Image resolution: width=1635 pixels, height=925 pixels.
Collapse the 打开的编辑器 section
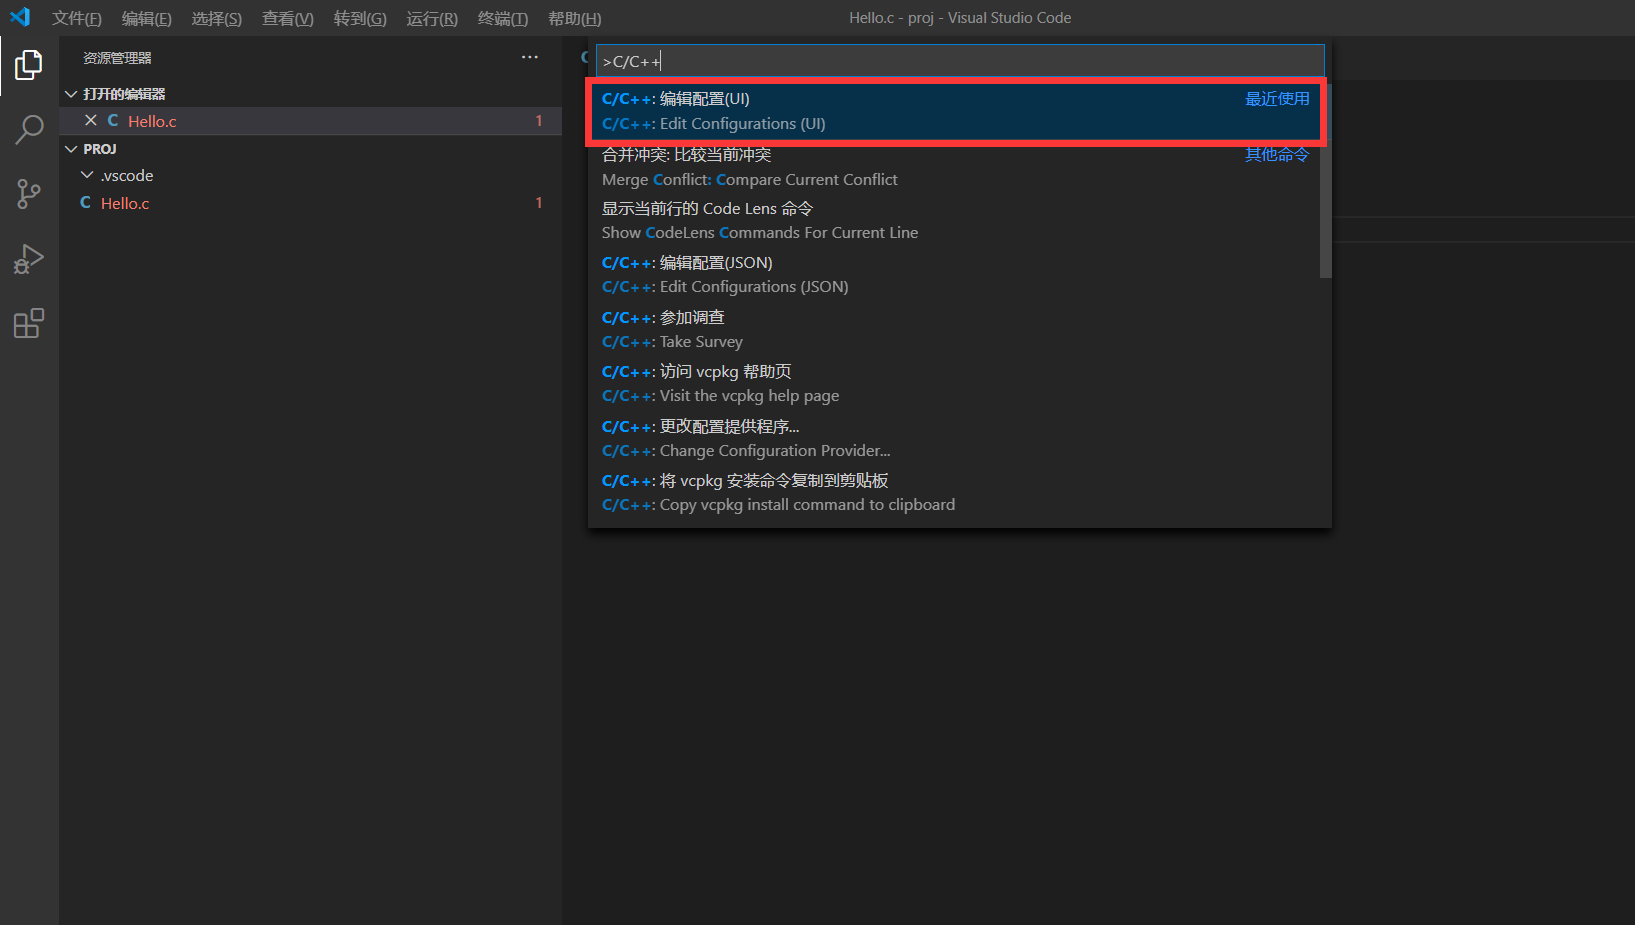click(x=71, y=94)
